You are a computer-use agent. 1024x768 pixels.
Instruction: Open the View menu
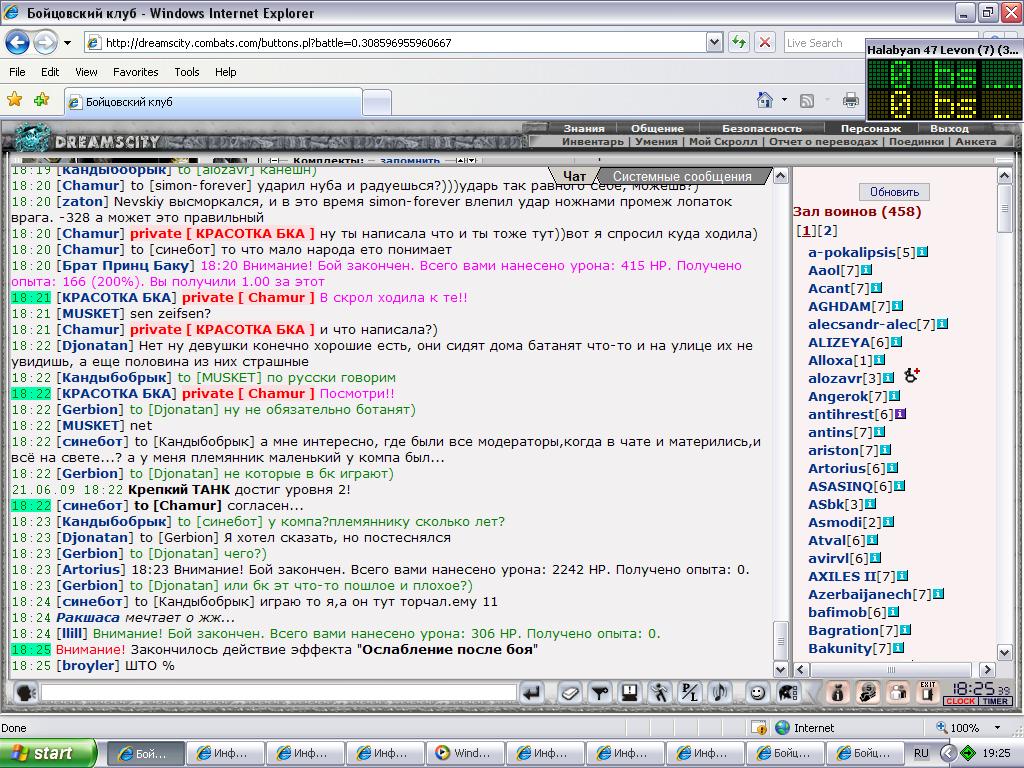coord(86,72)
